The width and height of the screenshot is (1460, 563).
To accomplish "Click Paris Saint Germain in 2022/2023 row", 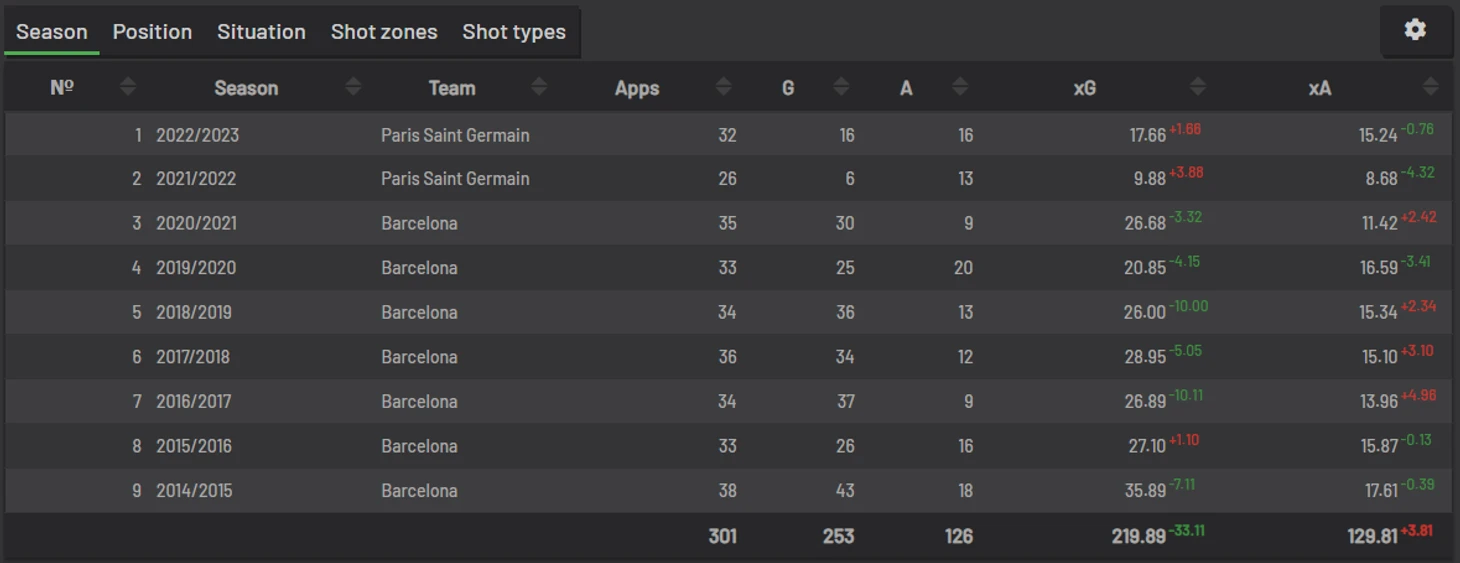I will point(455,135).
